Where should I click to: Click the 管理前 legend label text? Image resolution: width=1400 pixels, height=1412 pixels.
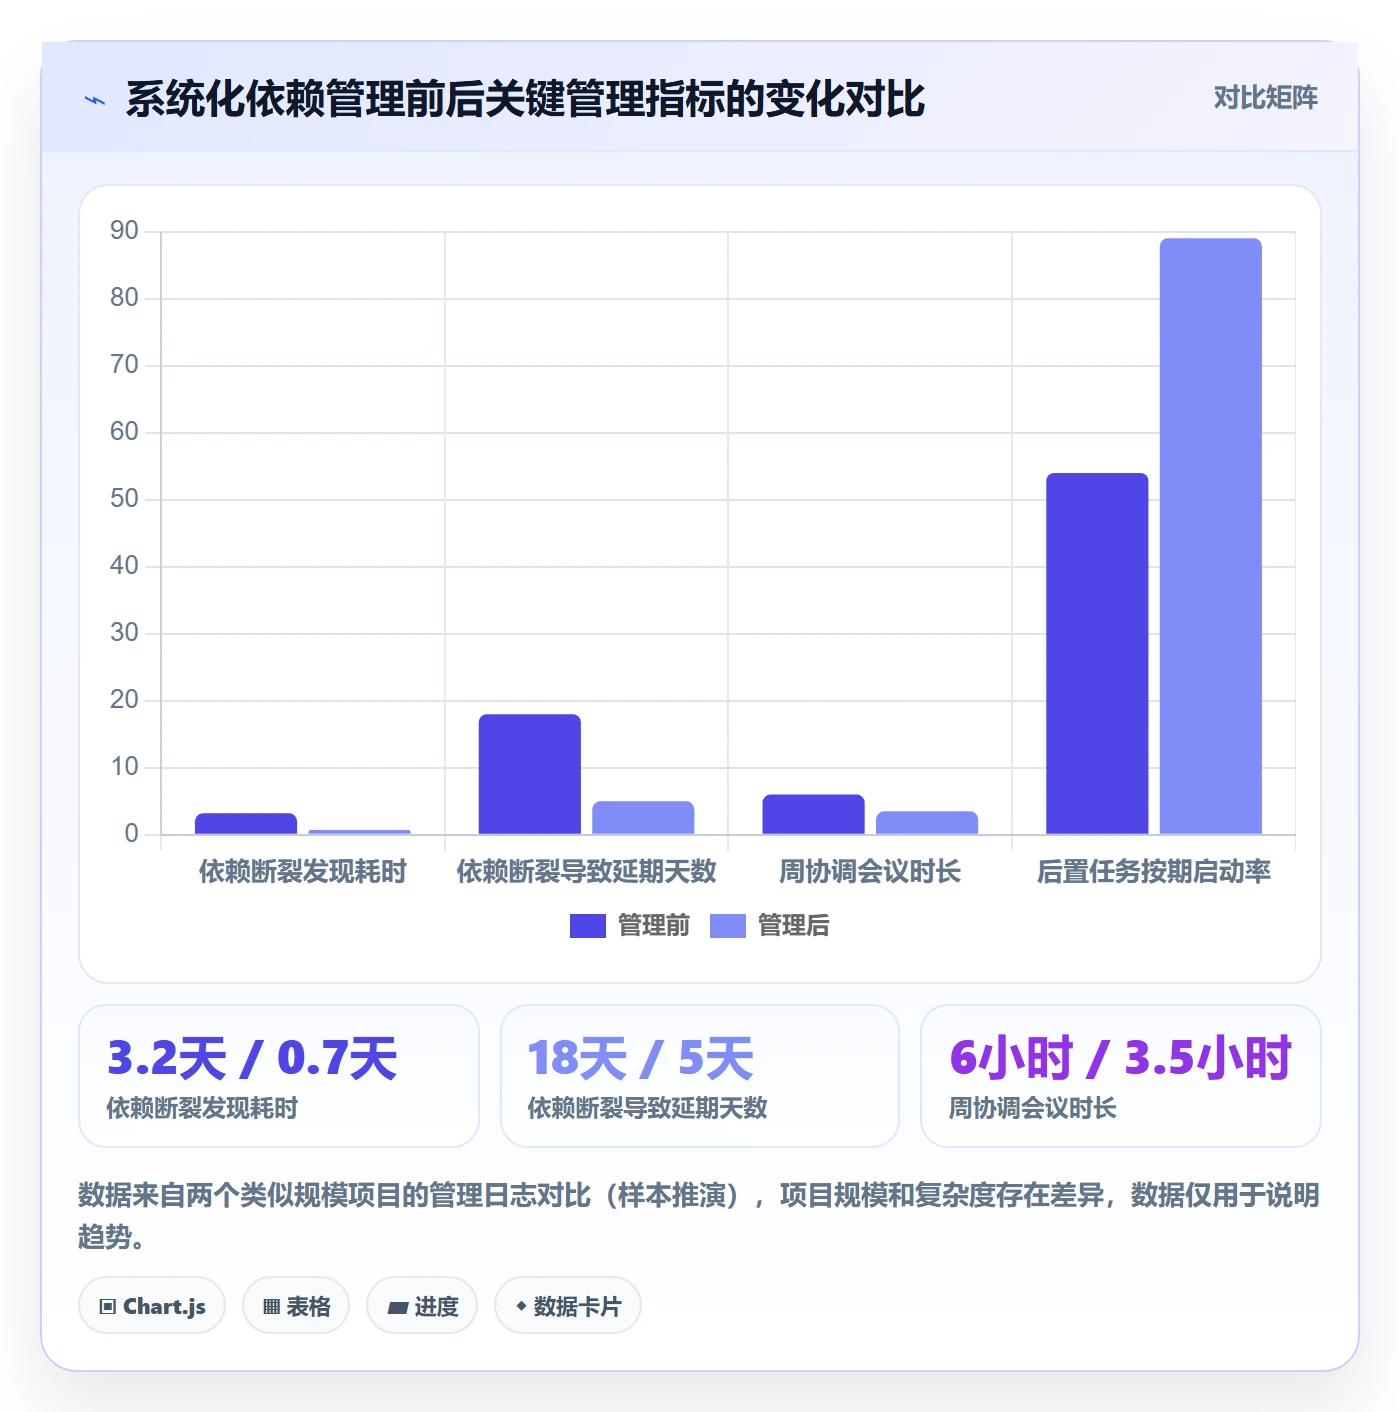tap(654, 926)
